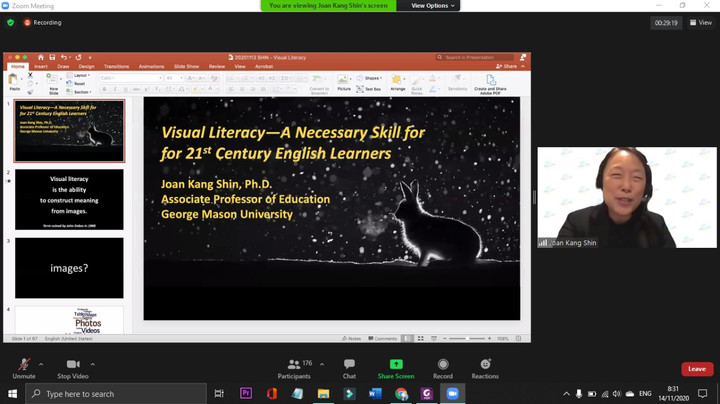Open the Insert ribbon tab

(41, 67)
